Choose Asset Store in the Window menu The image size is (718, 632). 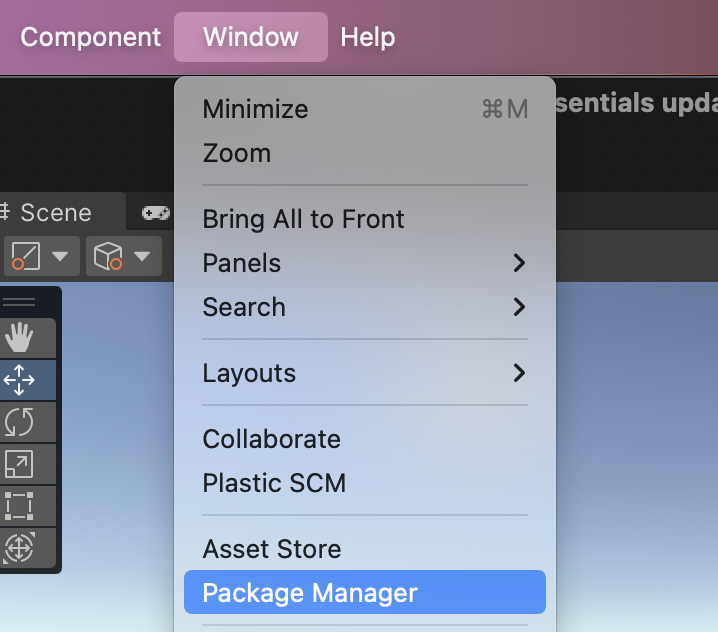pyautogui.click(x=272, y=549)
